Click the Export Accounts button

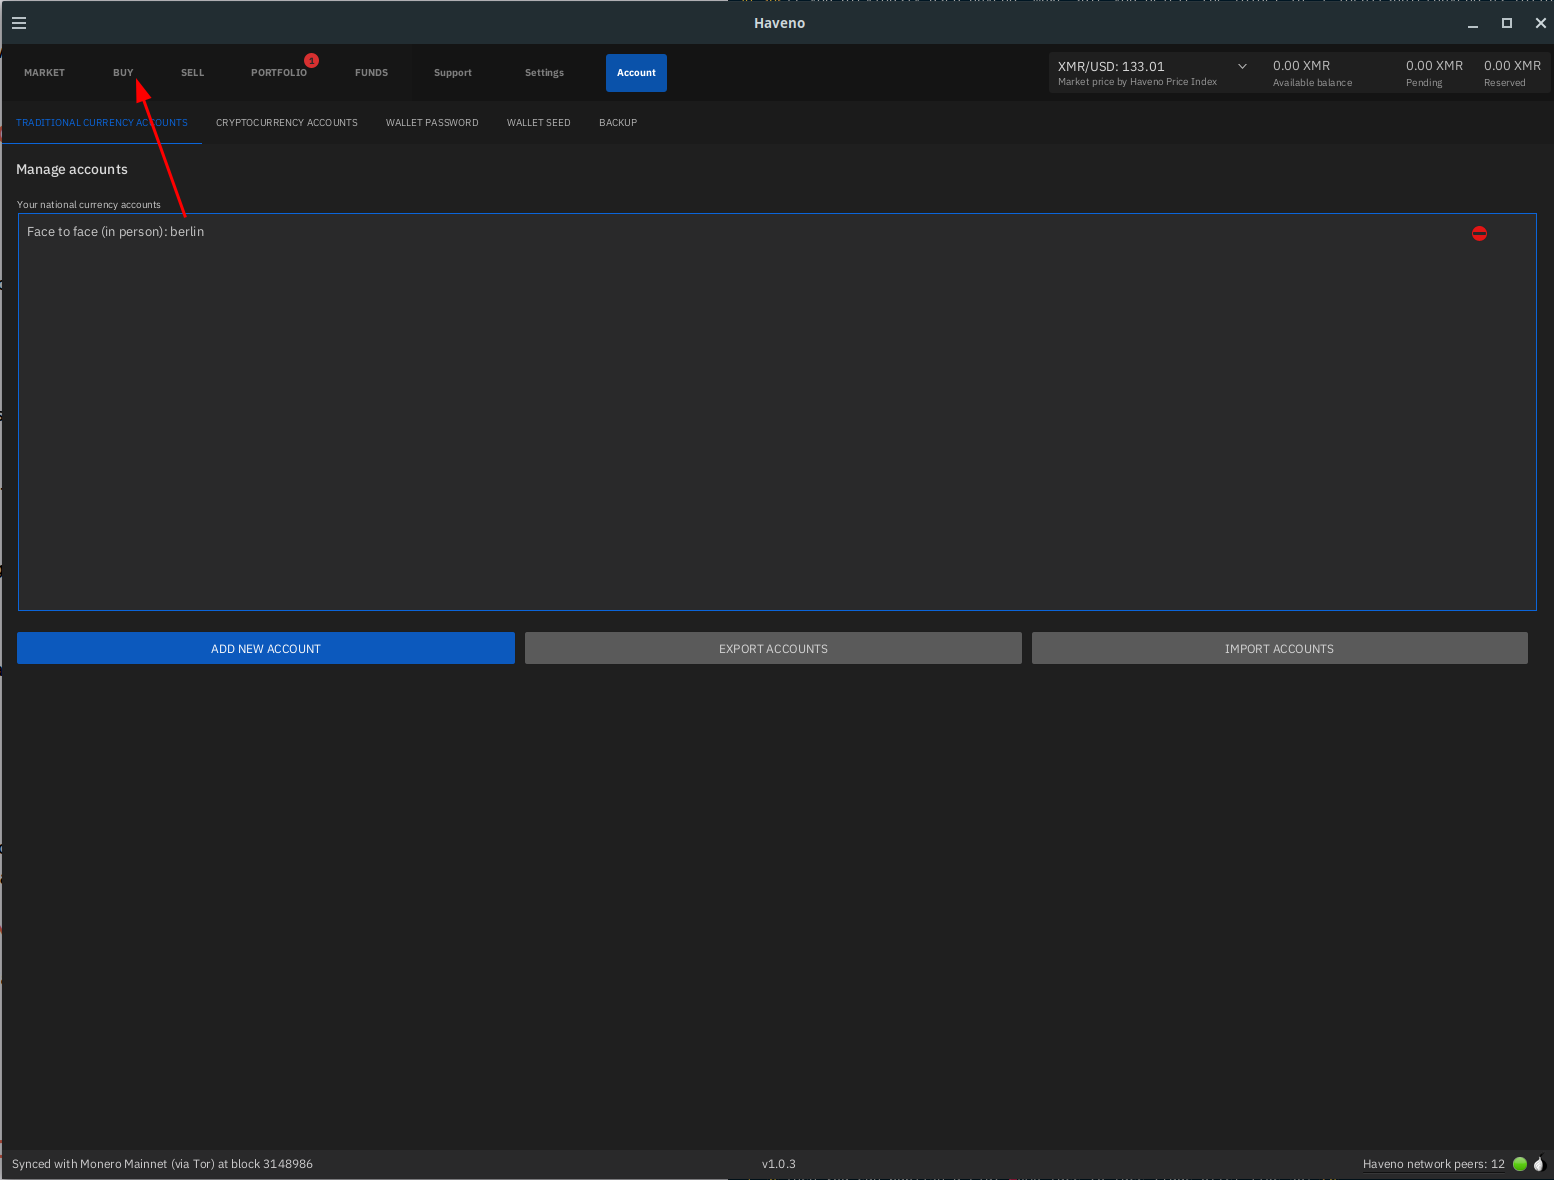[x=773, y=649]
